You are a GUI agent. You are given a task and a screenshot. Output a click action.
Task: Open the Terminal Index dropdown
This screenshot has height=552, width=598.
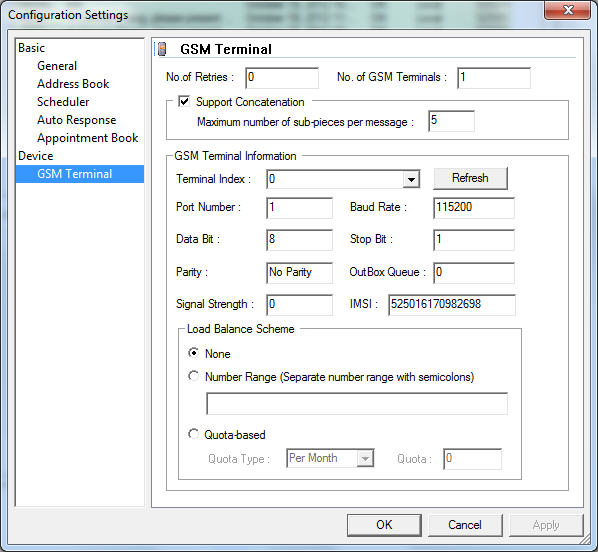pyautogui.click(x=411, y=179)
